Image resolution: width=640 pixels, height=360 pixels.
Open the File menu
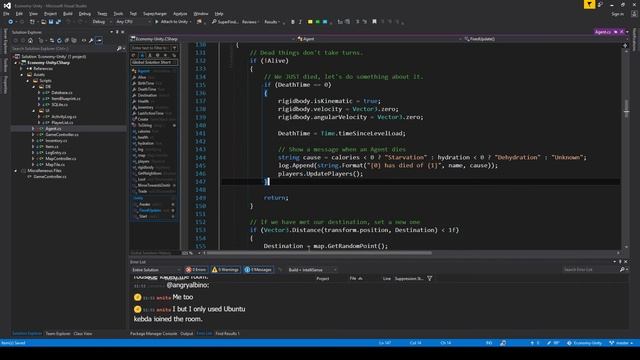tap(6, 13)
